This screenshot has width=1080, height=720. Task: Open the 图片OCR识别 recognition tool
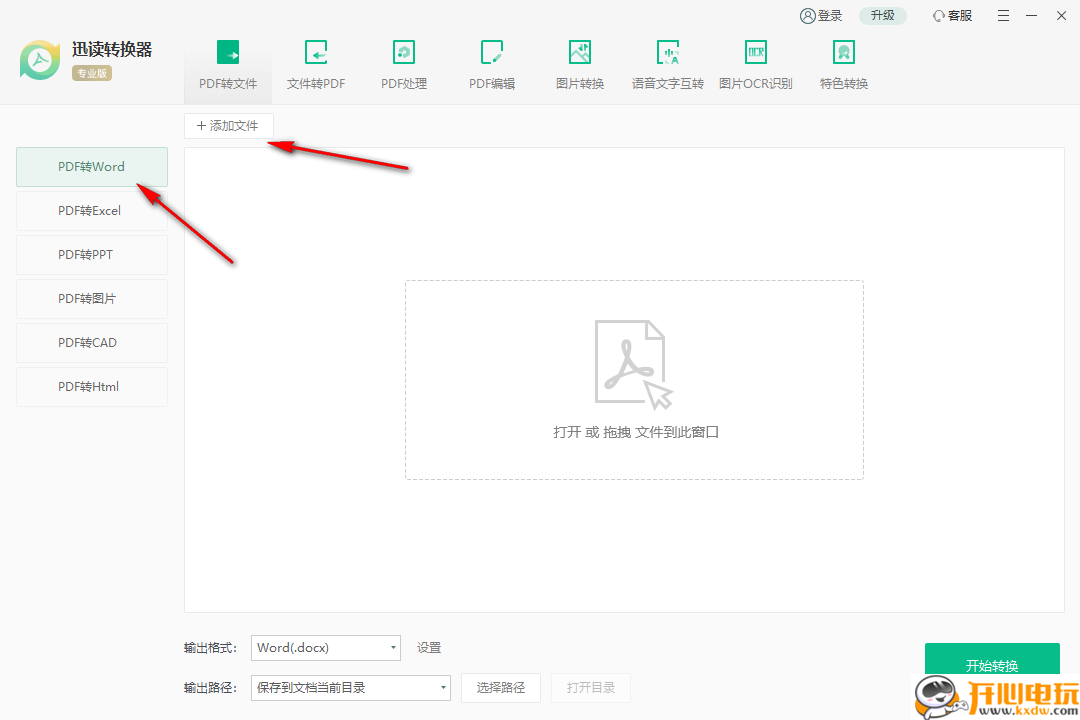[755, 63]
